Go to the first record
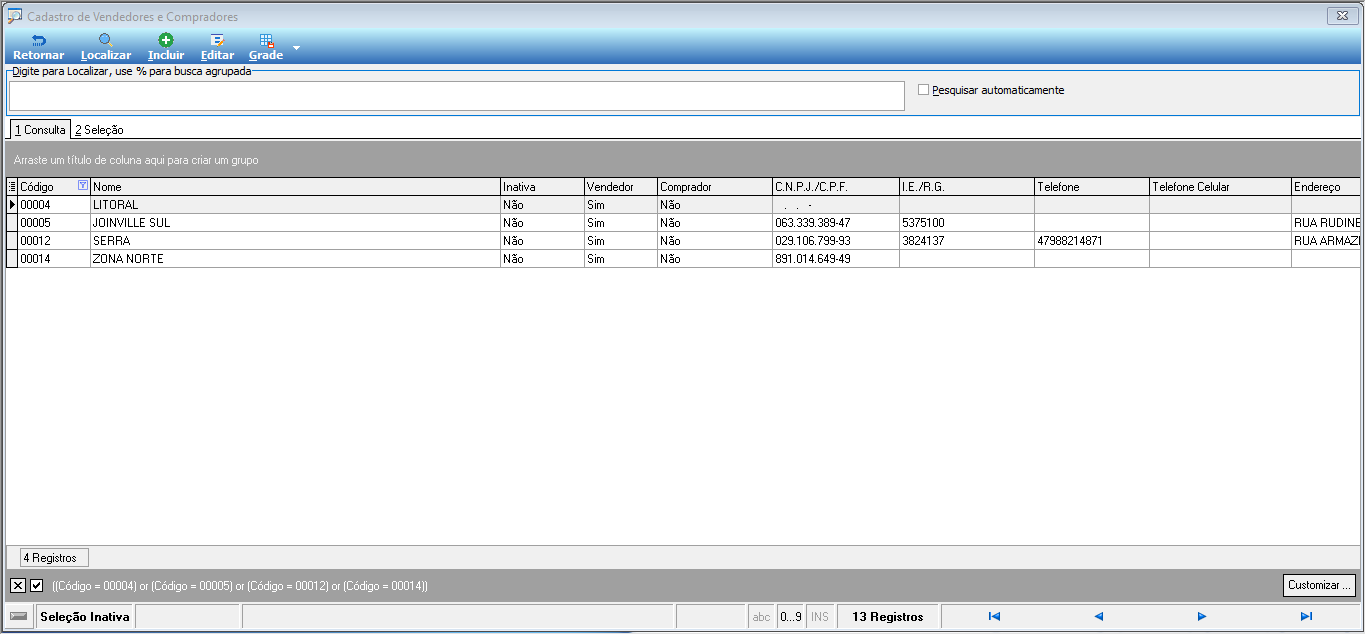1366x635 pixels. [x=994, y=617]
